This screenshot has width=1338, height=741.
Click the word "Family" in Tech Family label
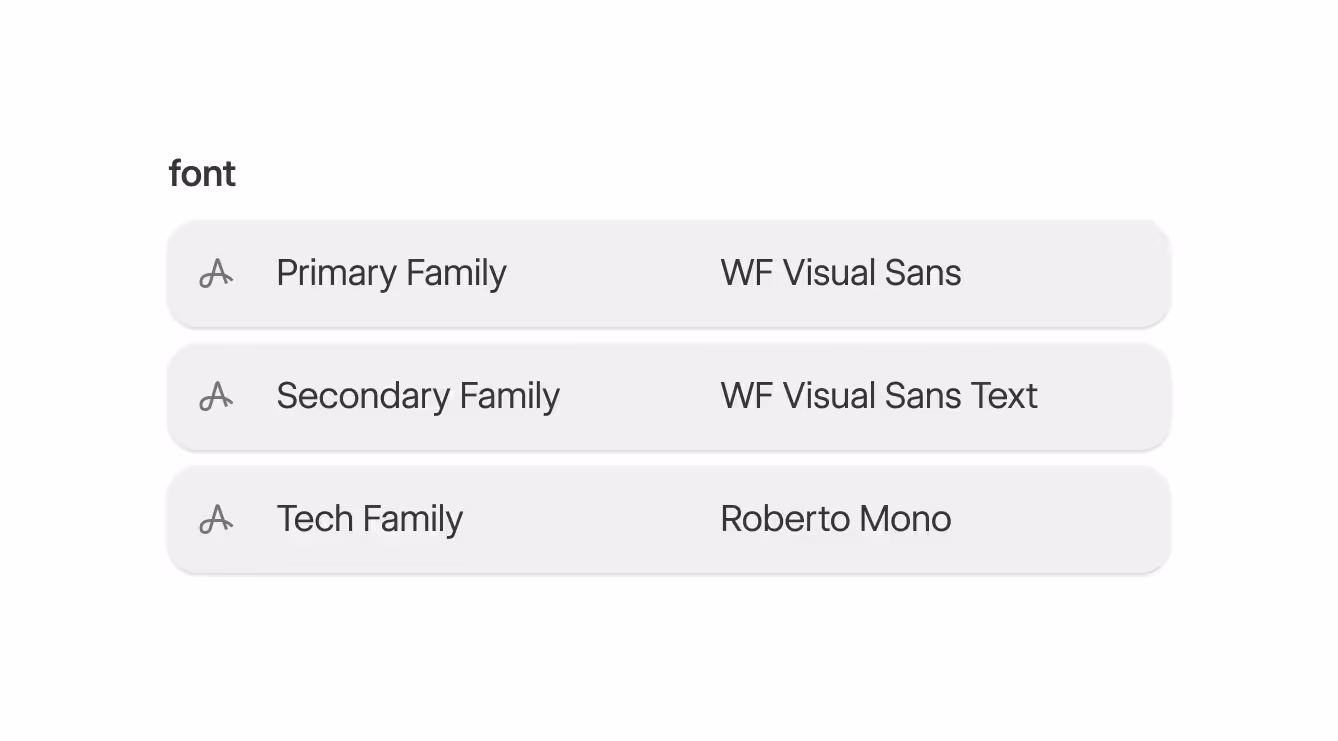(412, 519)
